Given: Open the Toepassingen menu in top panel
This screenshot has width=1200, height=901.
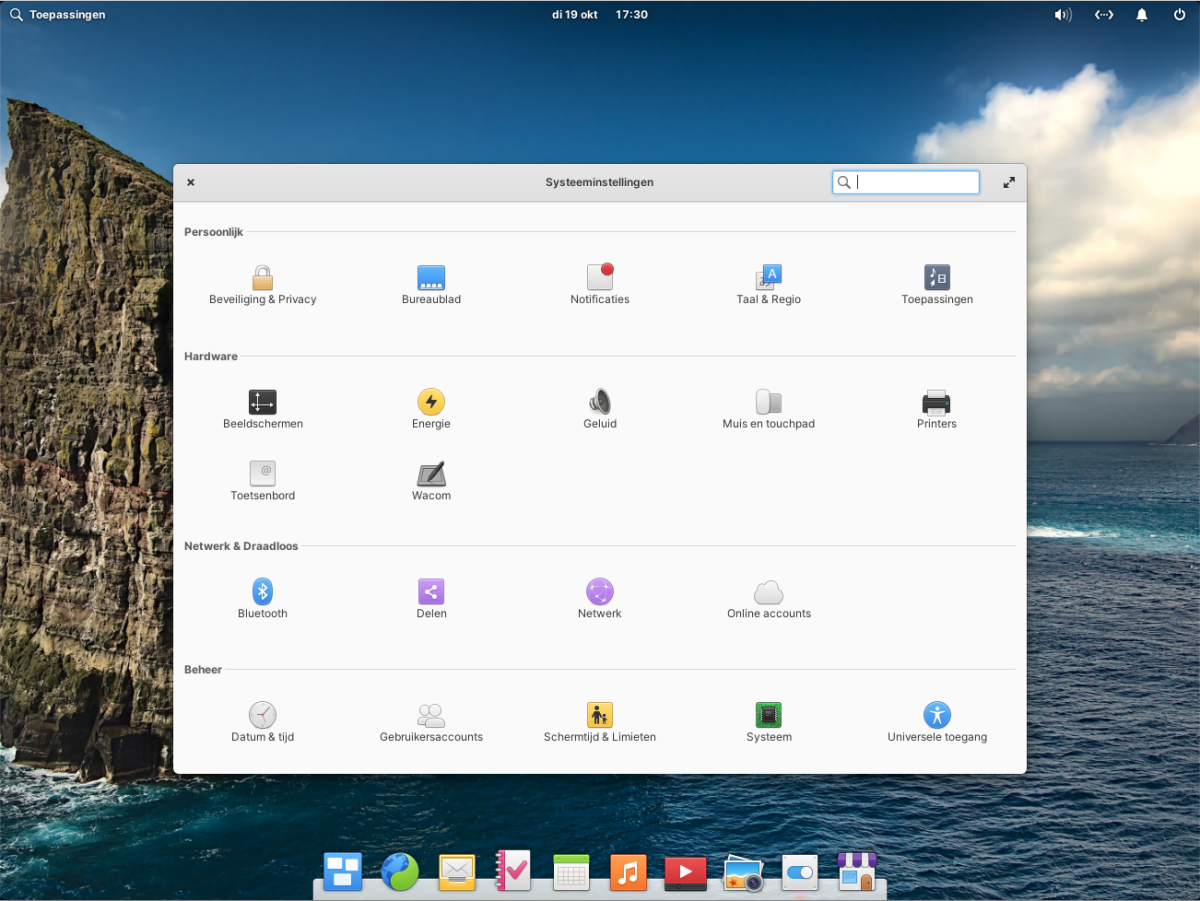Looking at the screenshot, I should click(x=57, y=15).
